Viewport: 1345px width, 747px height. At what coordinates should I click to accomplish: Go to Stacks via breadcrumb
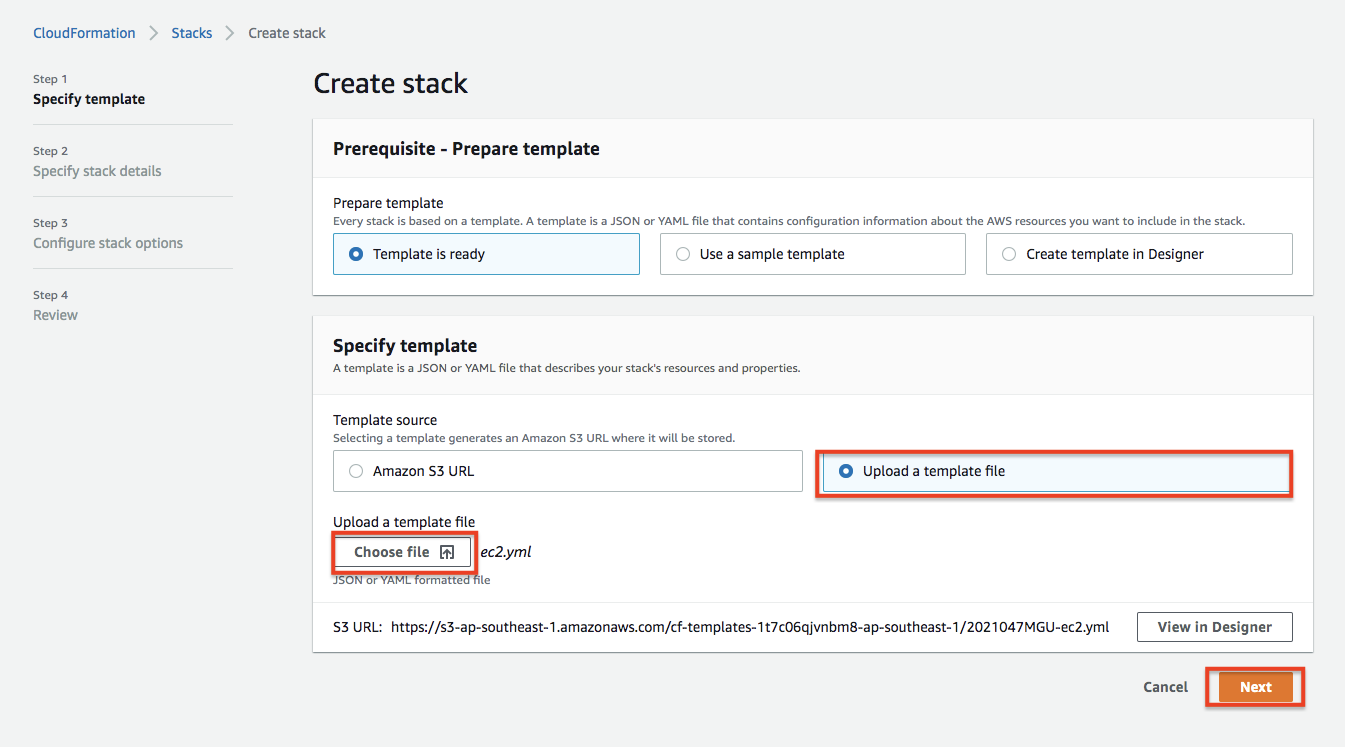(x=192, y=33)
